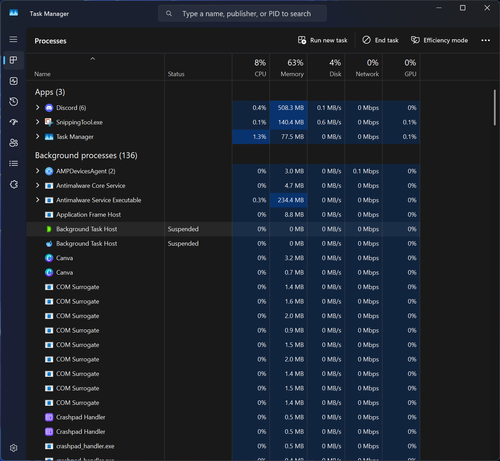This screenshot has width=500, height=461.
Task: Toggle Efficiency mode for selected process
Action: click(x=439, y=40)
